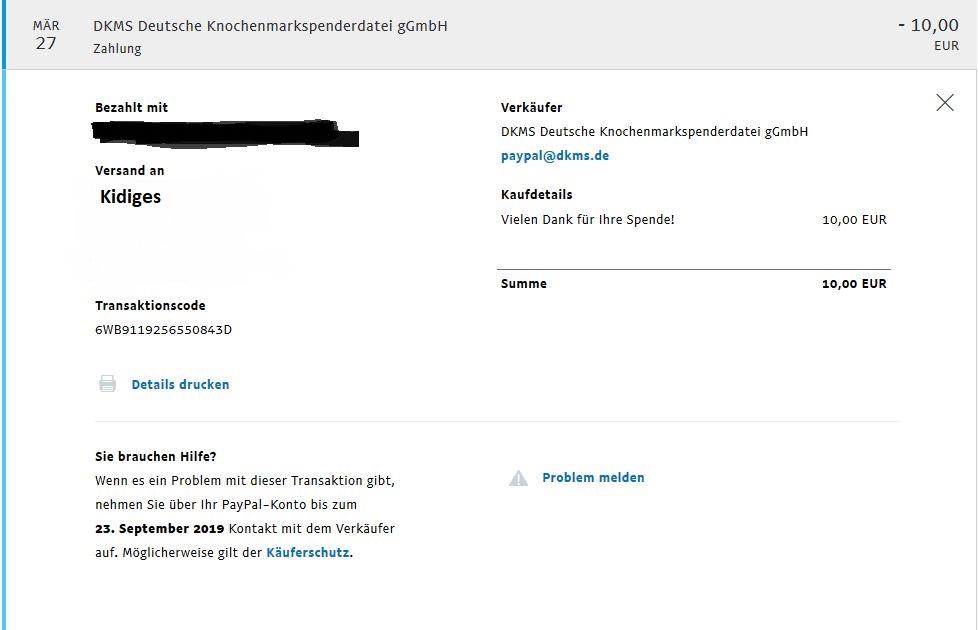Collapse the DKMS transaction header row

click(489, 34)
